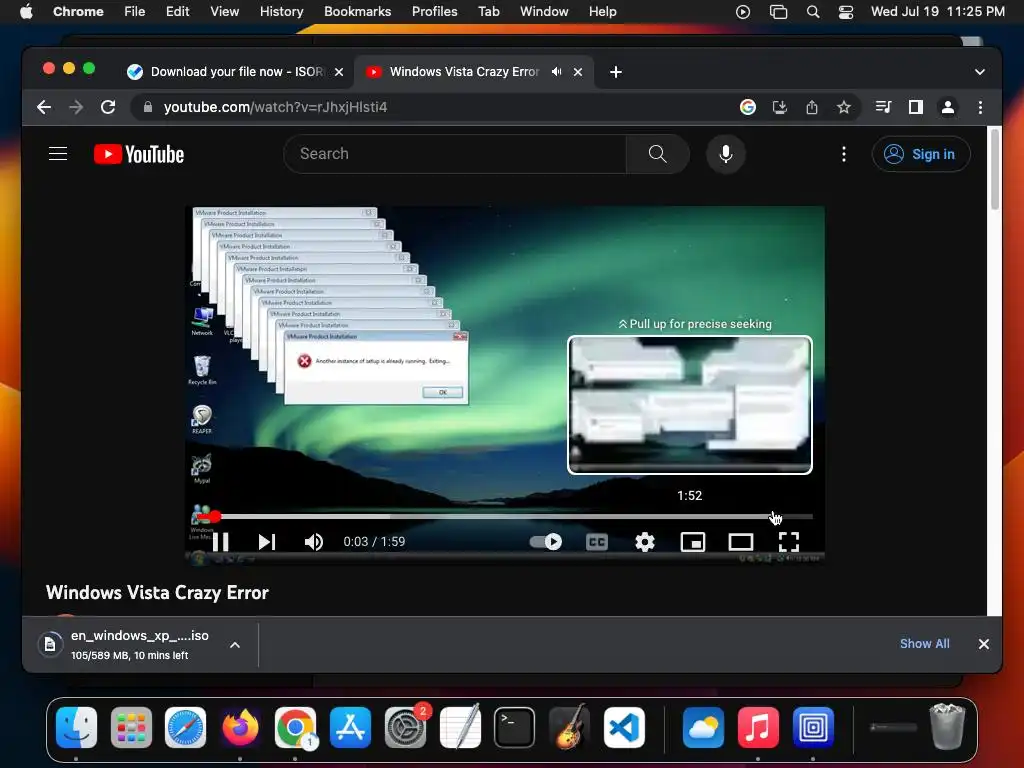
Task: Open the Trash in the Dock
Action: pyautogui.click(x=947, y=726)
